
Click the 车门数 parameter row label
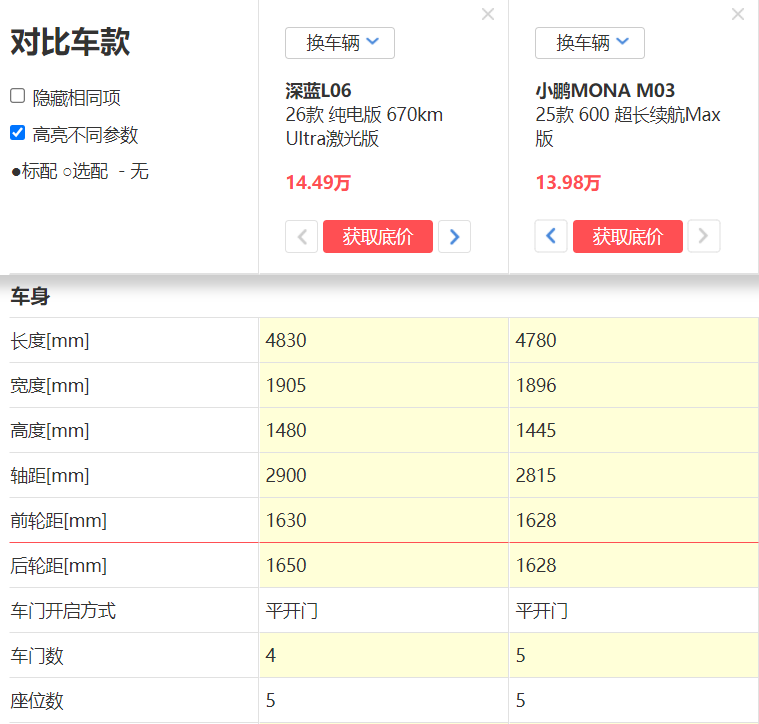click(36, 655)
